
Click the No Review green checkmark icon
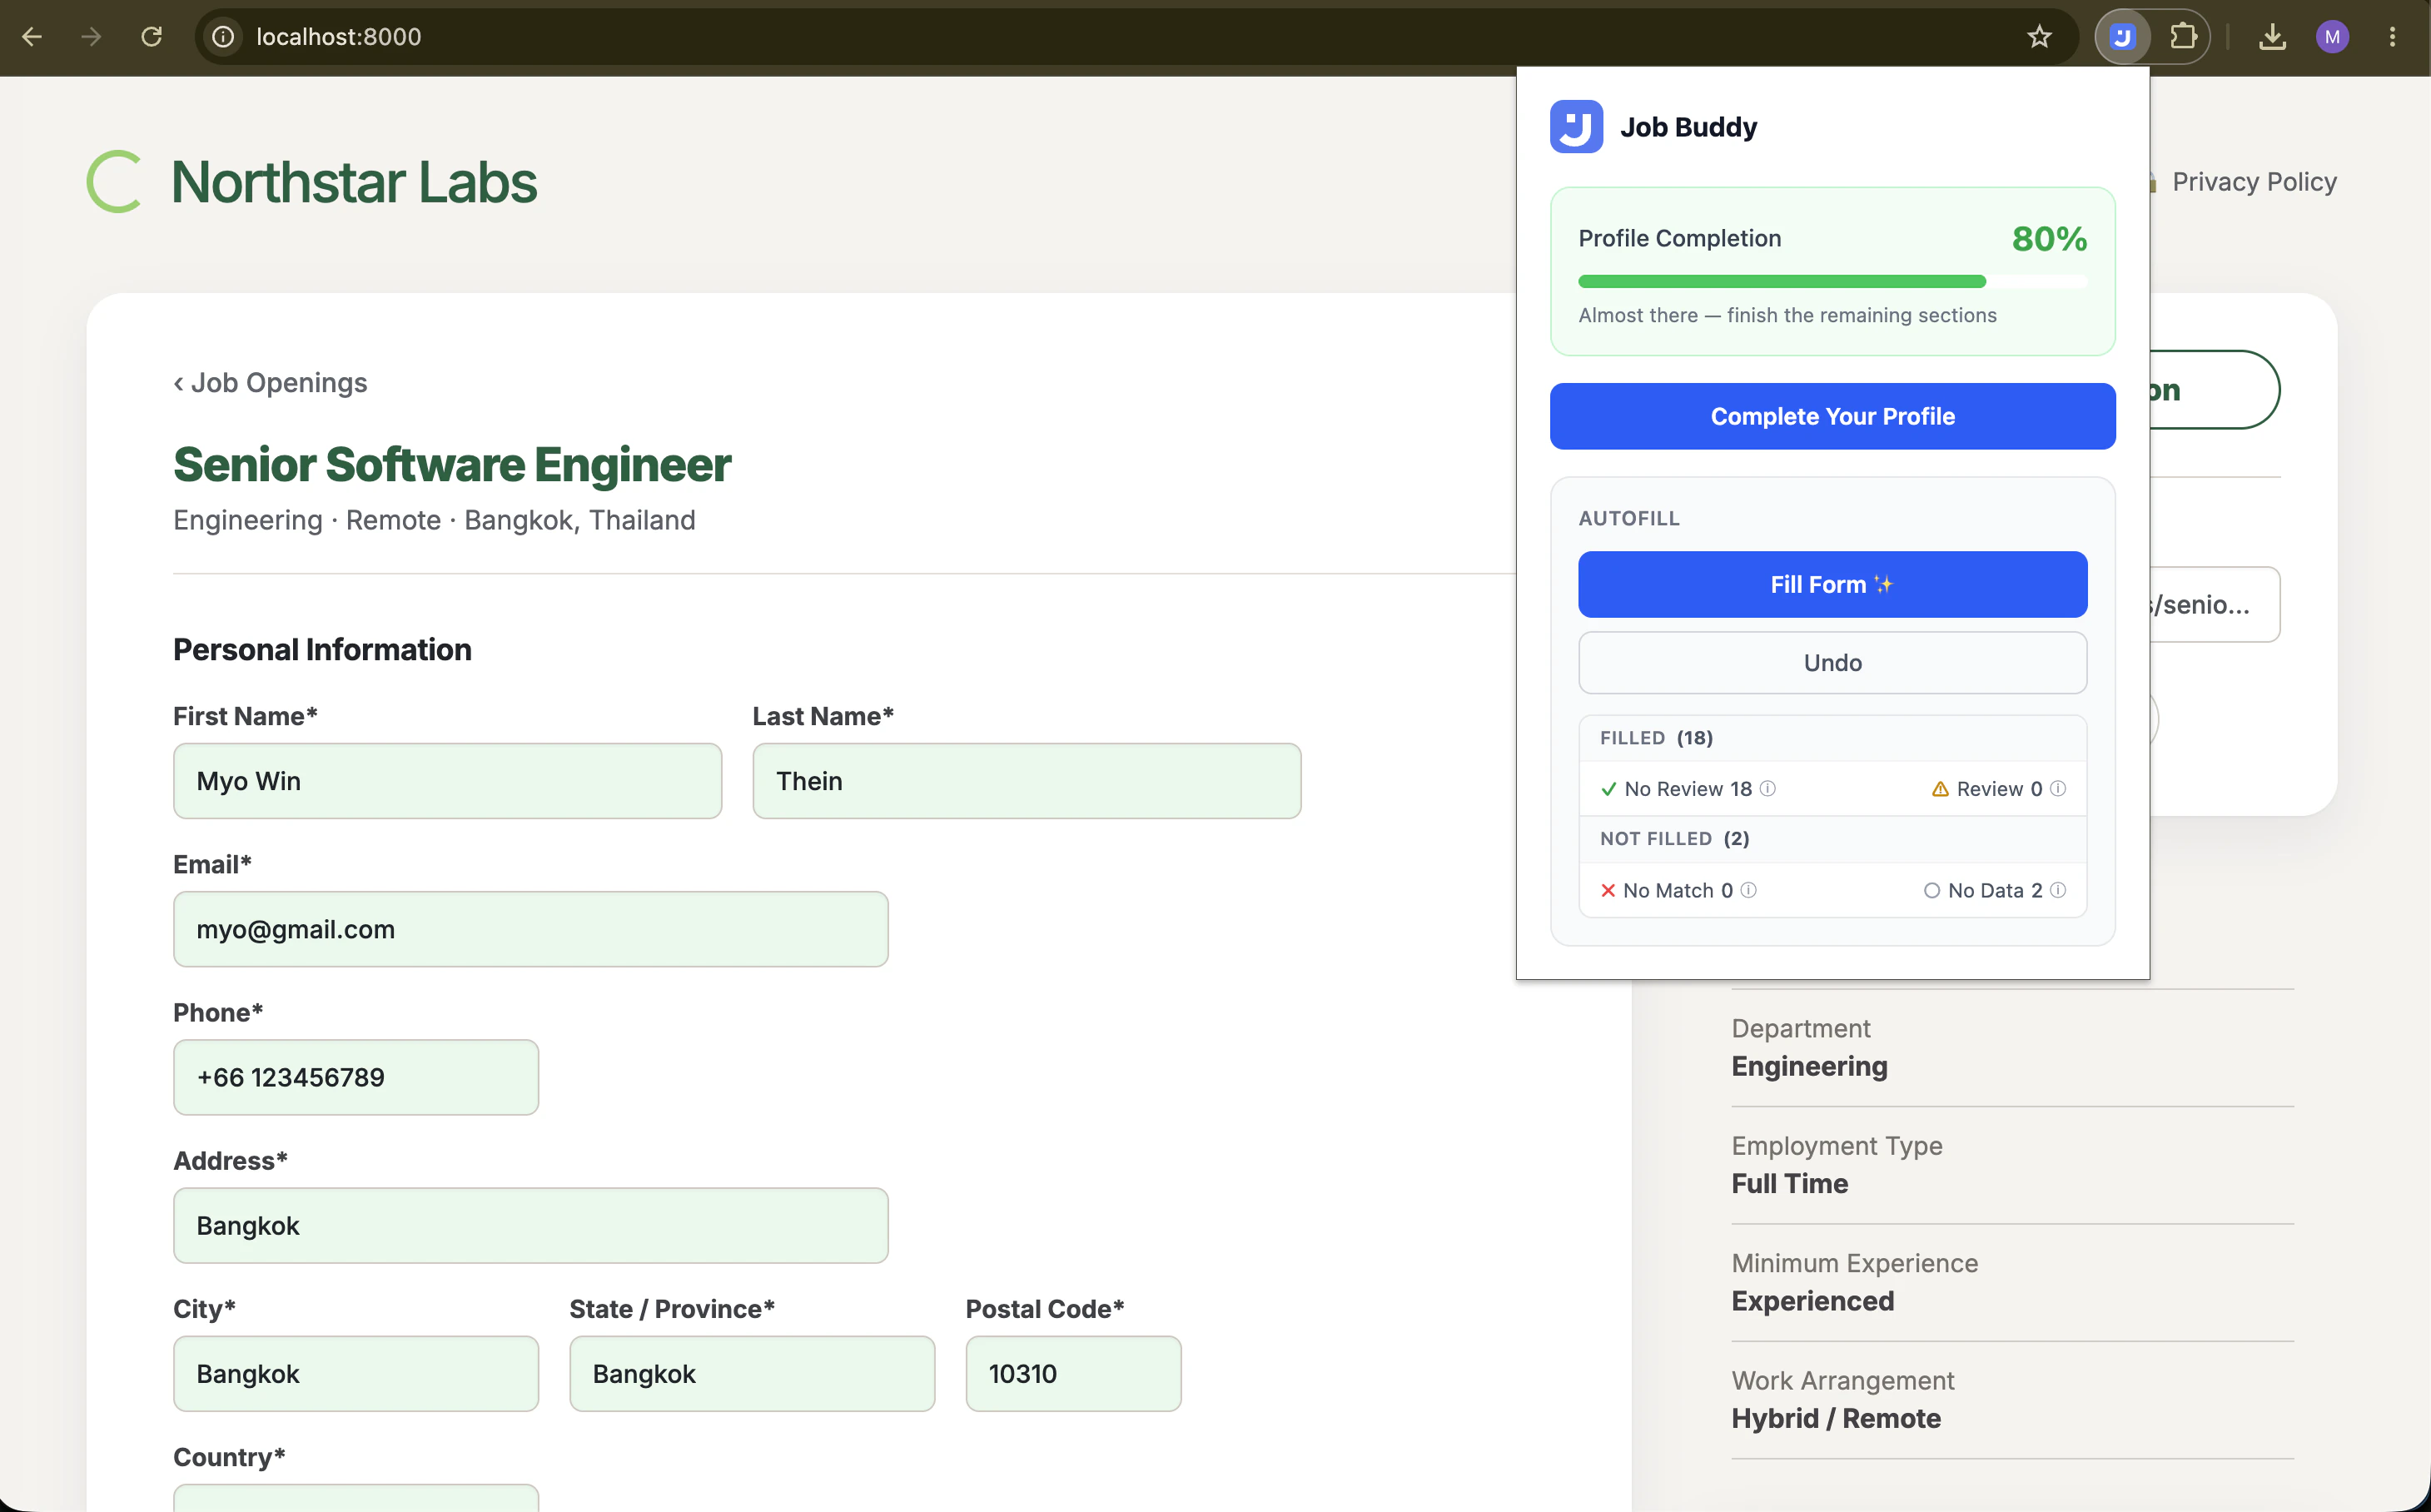[x=1608, y=789]
